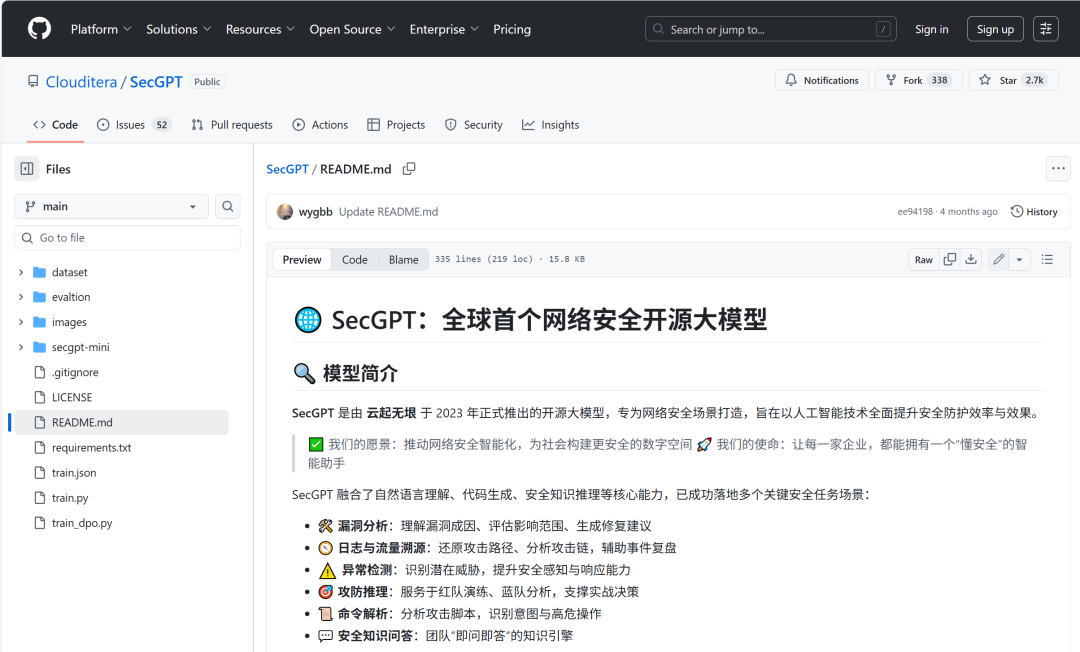Open more edit options dropdown arrow
This screenshot has height=652, width=1080.
(1019, 260)
